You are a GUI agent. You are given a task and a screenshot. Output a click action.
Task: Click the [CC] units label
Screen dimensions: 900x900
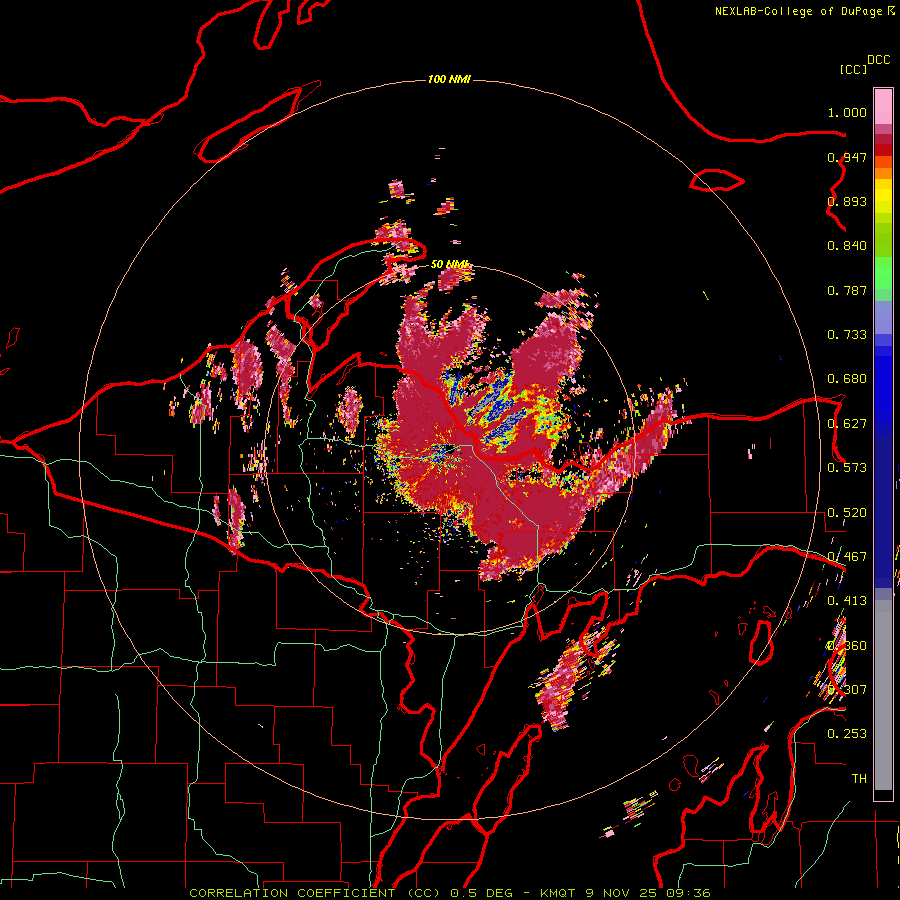pyautogui.click(x=853, y=69)
